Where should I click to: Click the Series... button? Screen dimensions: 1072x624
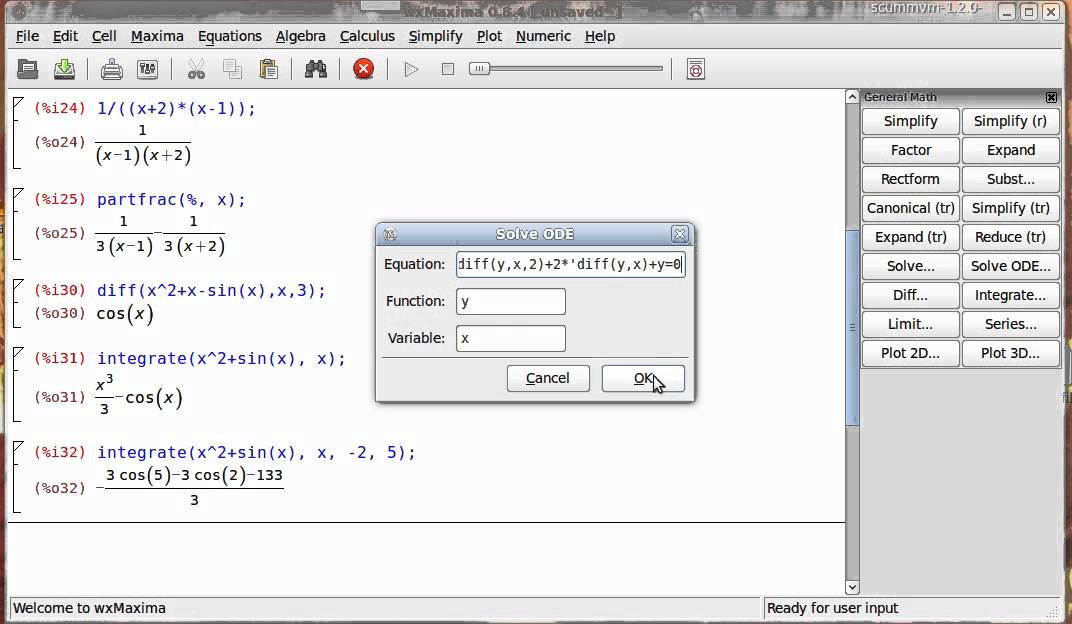[x=1010, y=324]
